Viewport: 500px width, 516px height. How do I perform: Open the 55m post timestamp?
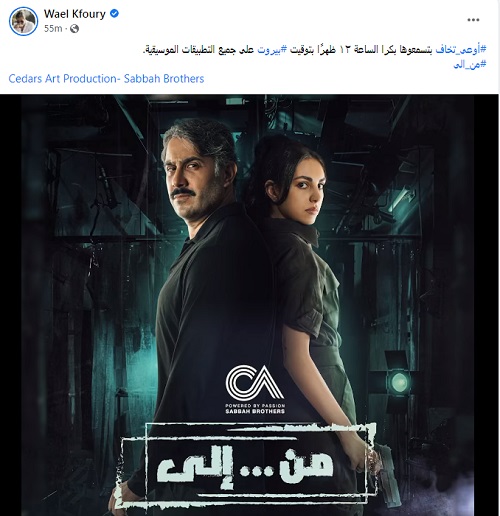click(x=53, y=29)
